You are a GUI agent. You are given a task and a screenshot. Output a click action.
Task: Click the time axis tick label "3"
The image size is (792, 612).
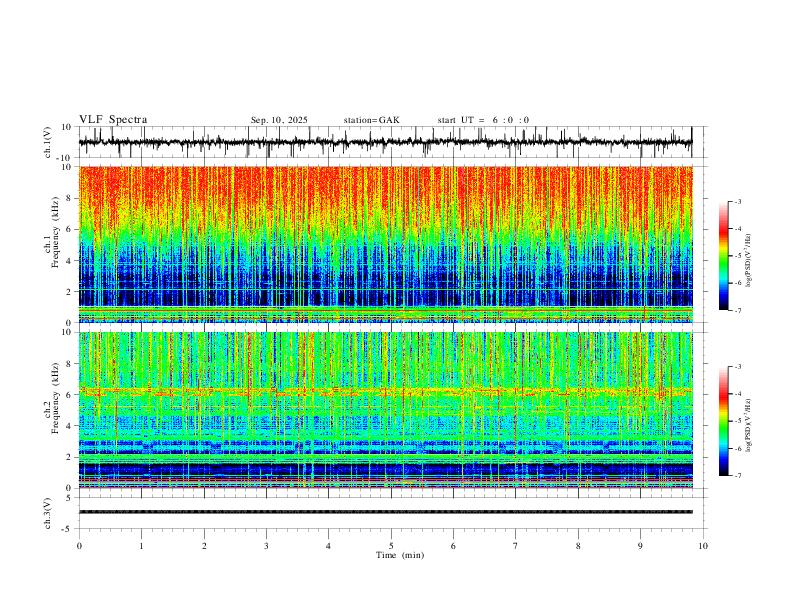(266, 546)
